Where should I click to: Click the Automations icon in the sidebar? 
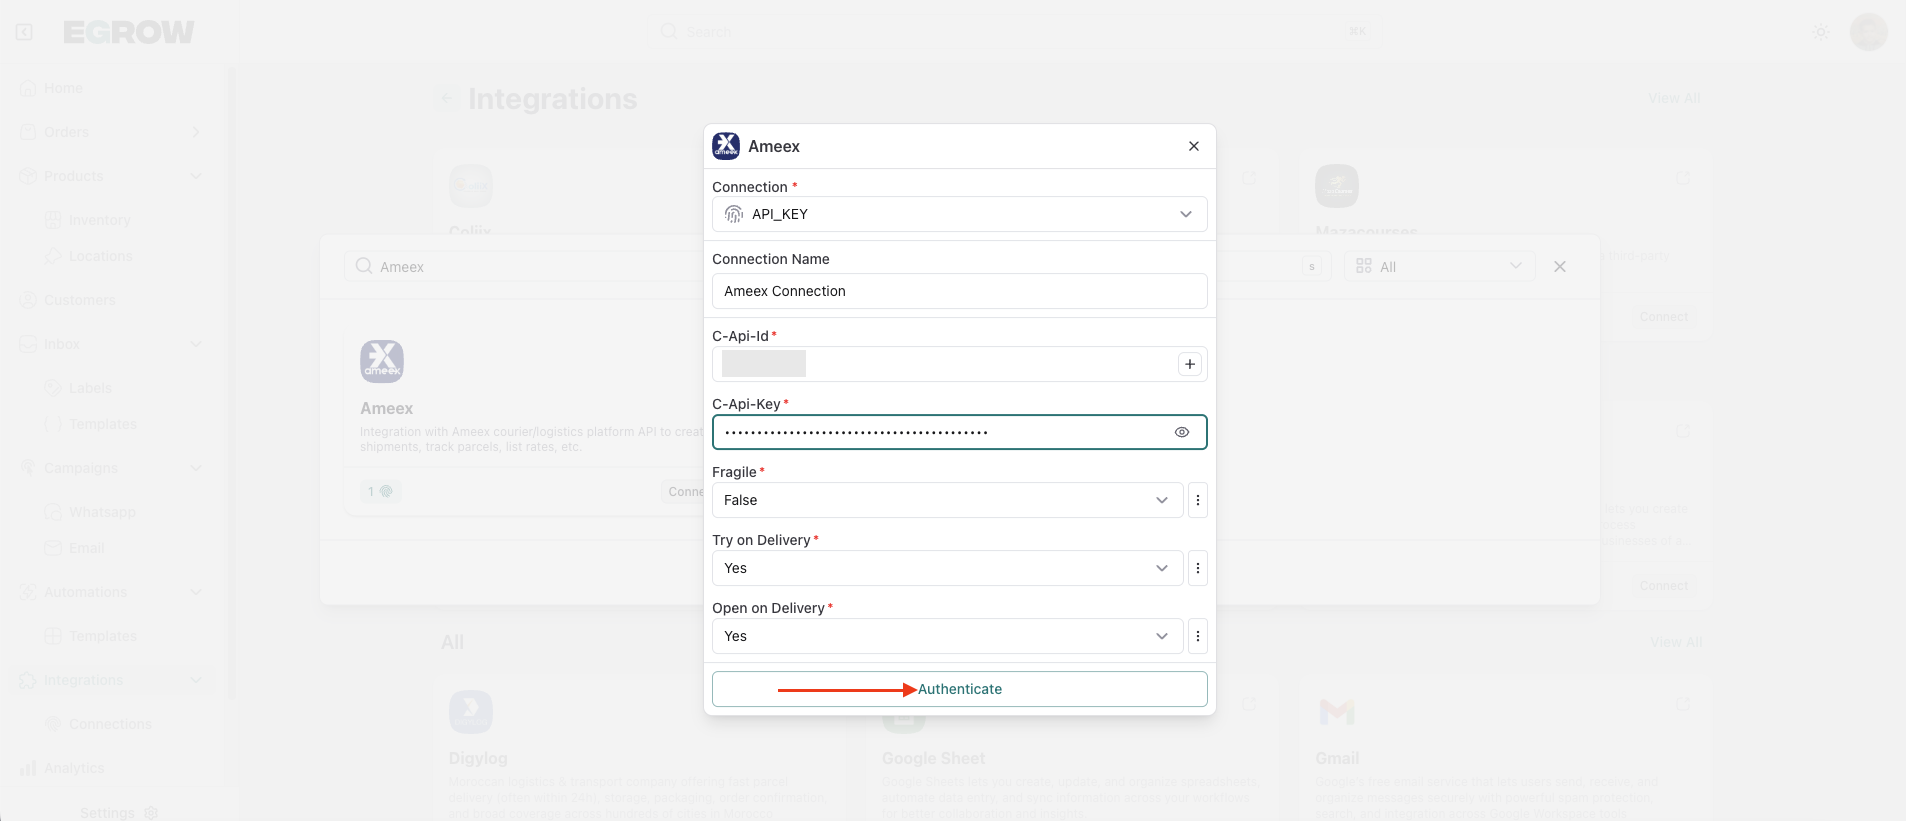(x=28, y=592)
